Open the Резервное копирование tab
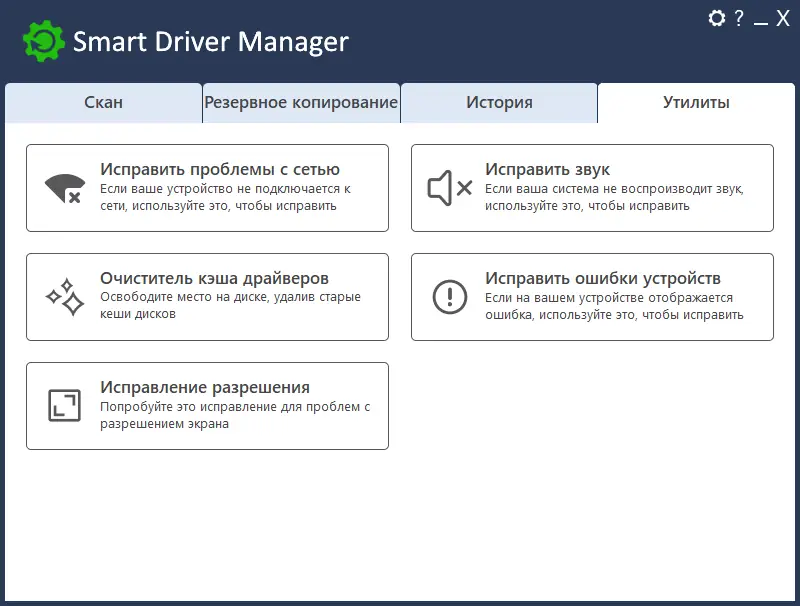Screen dimensions: 800x606 click(x=301, y=102)
